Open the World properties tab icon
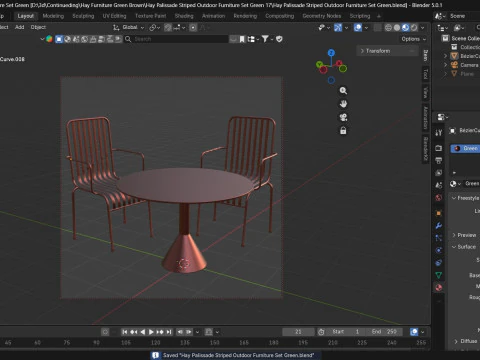480x360 pixels. [x=439, y=198]
